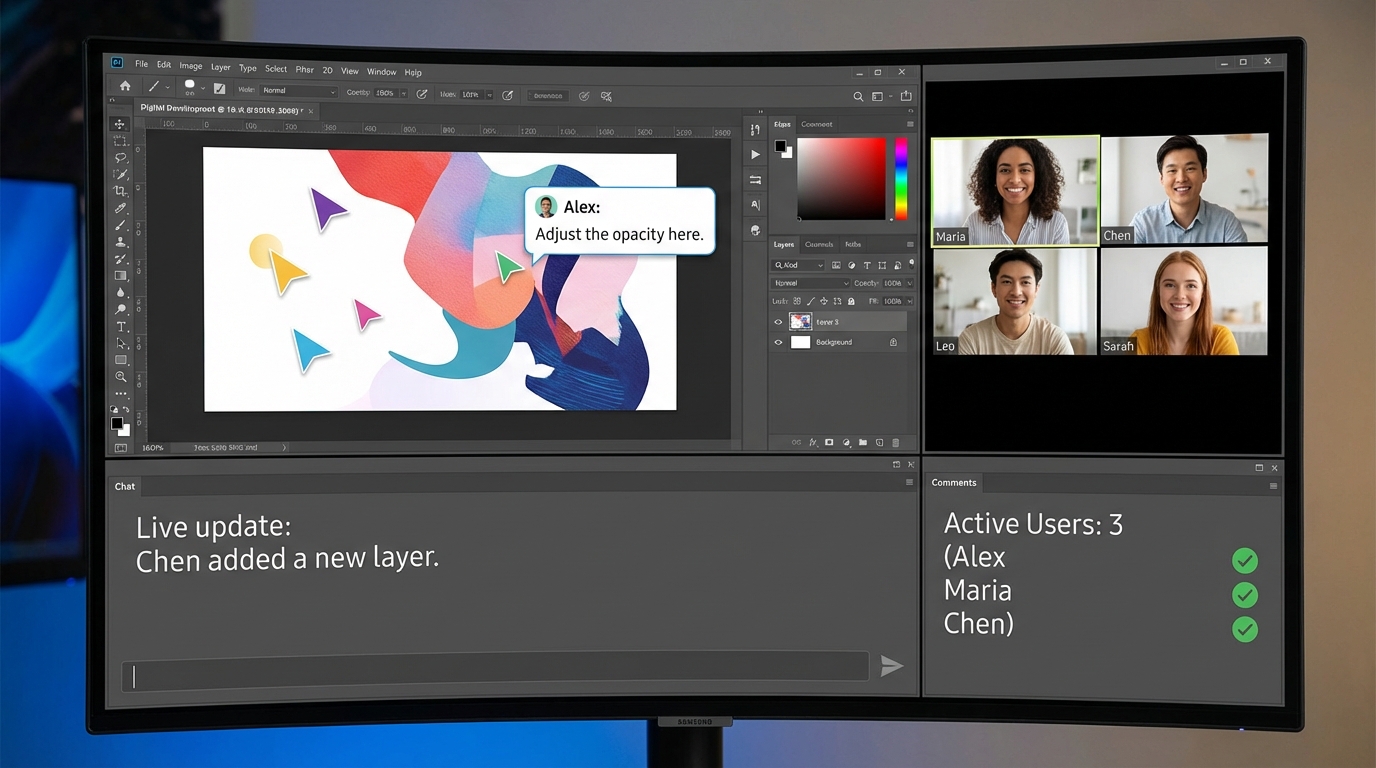The width and height of the screenshot is (1376, 768).
Task: Delete layer using the trash icon
Action: click(896, 442)
